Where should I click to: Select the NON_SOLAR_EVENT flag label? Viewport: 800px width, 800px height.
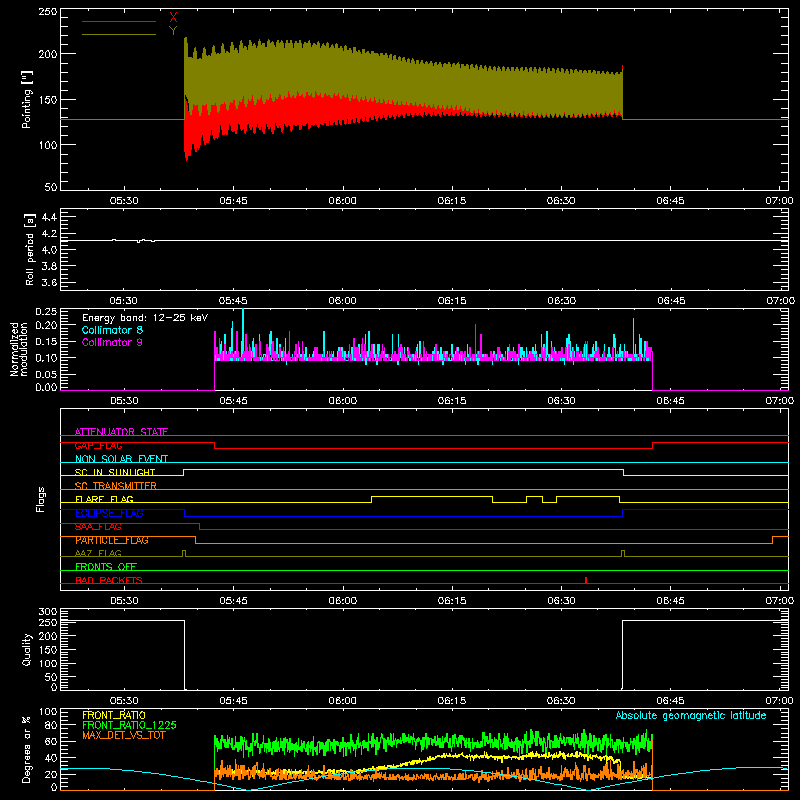click(x=121, y=459)
